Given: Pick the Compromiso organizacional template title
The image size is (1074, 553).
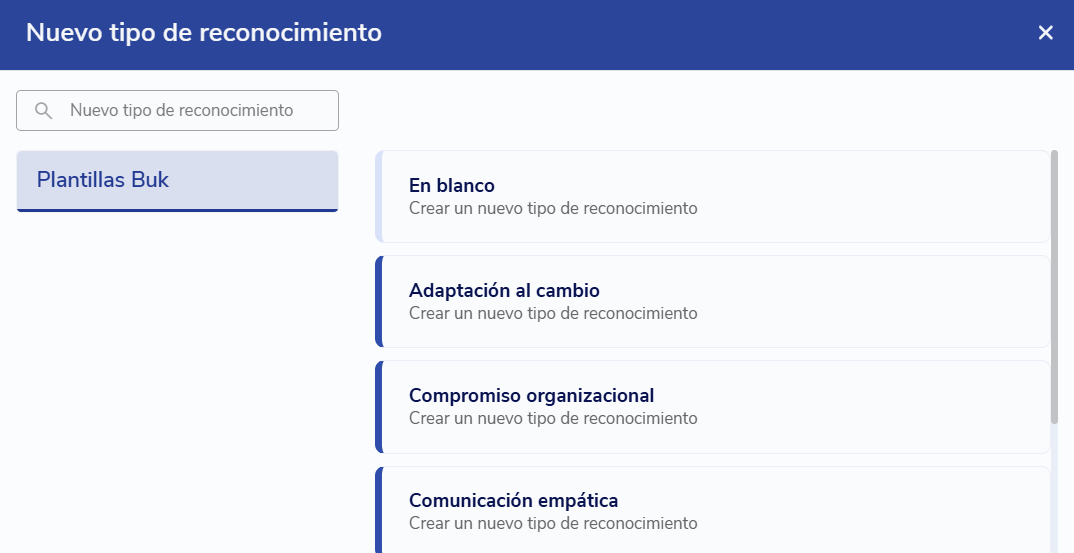Looking at the screenshot, I should coord(531,396).
